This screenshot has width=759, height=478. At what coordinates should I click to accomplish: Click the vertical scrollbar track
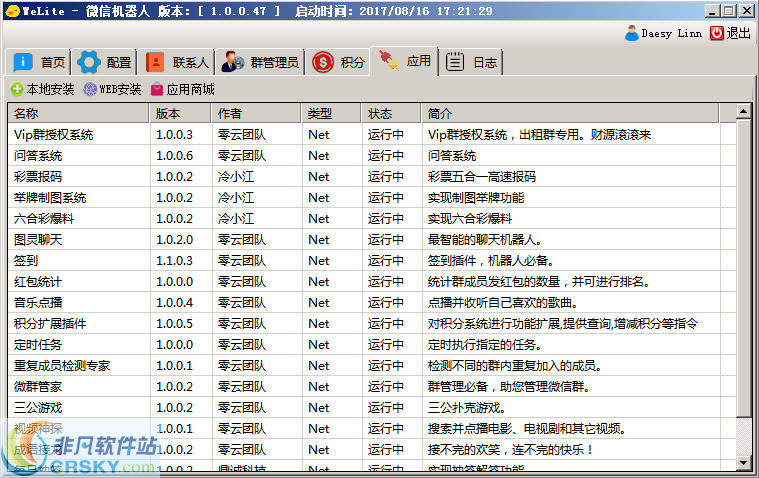[744, 436]
